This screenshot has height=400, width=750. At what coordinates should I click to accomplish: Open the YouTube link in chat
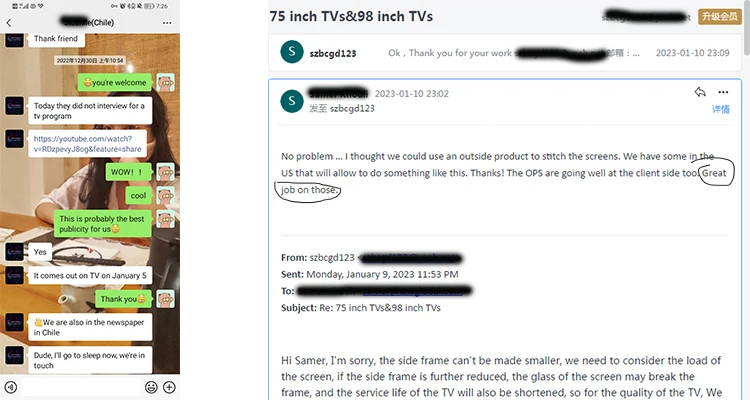(87, 144)
